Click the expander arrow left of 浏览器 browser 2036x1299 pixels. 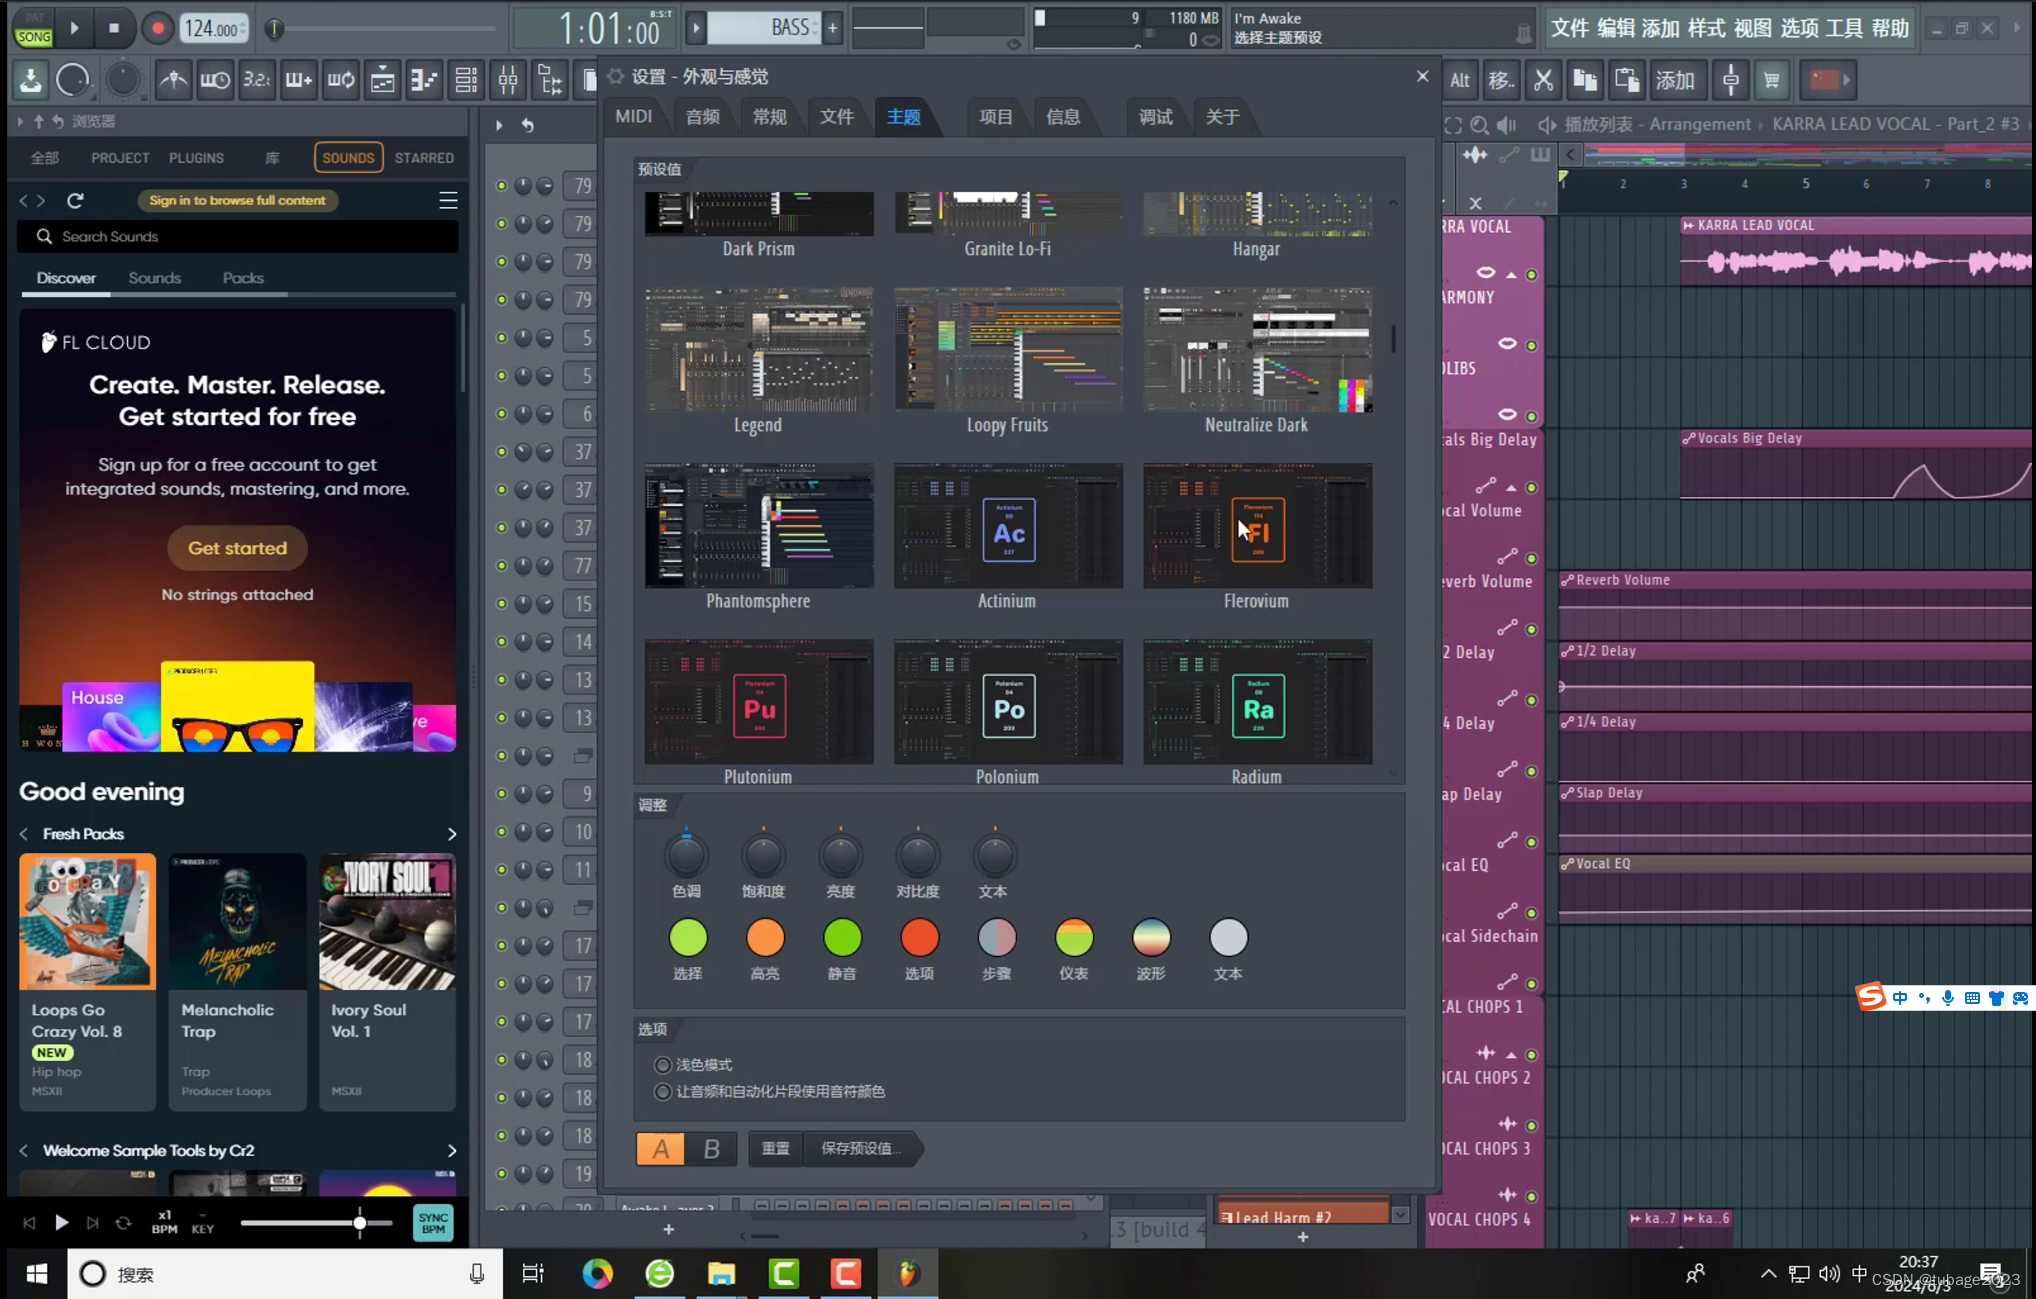coord(20,121)
